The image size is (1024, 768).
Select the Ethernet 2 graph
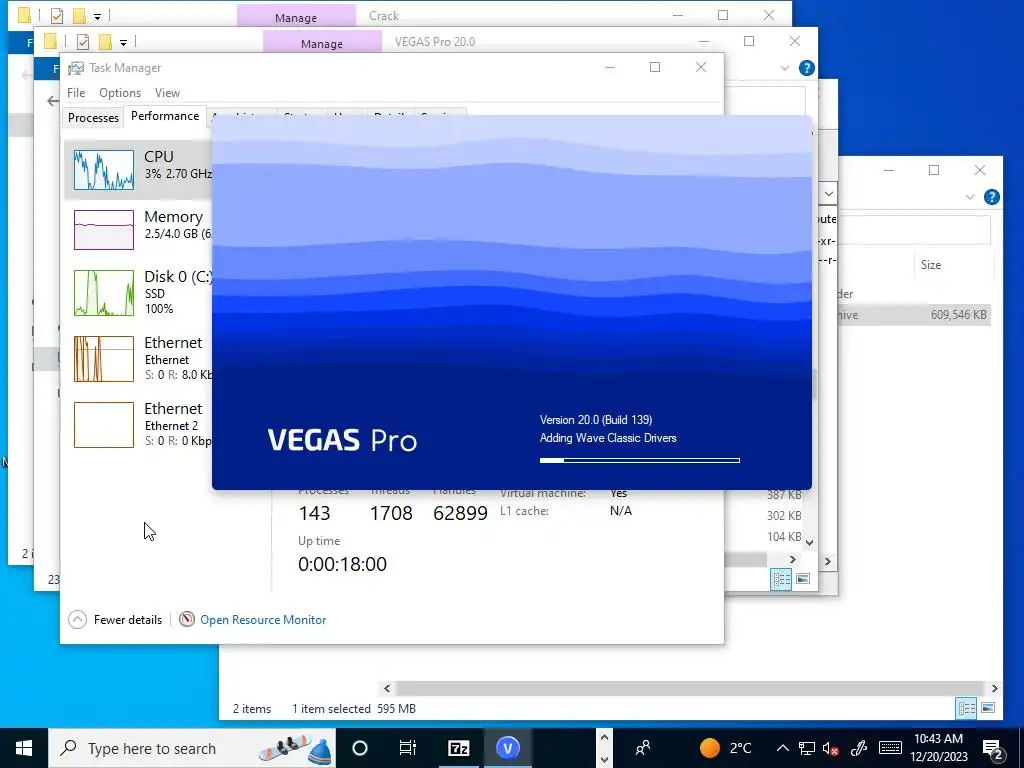click(x=138, y=424)
